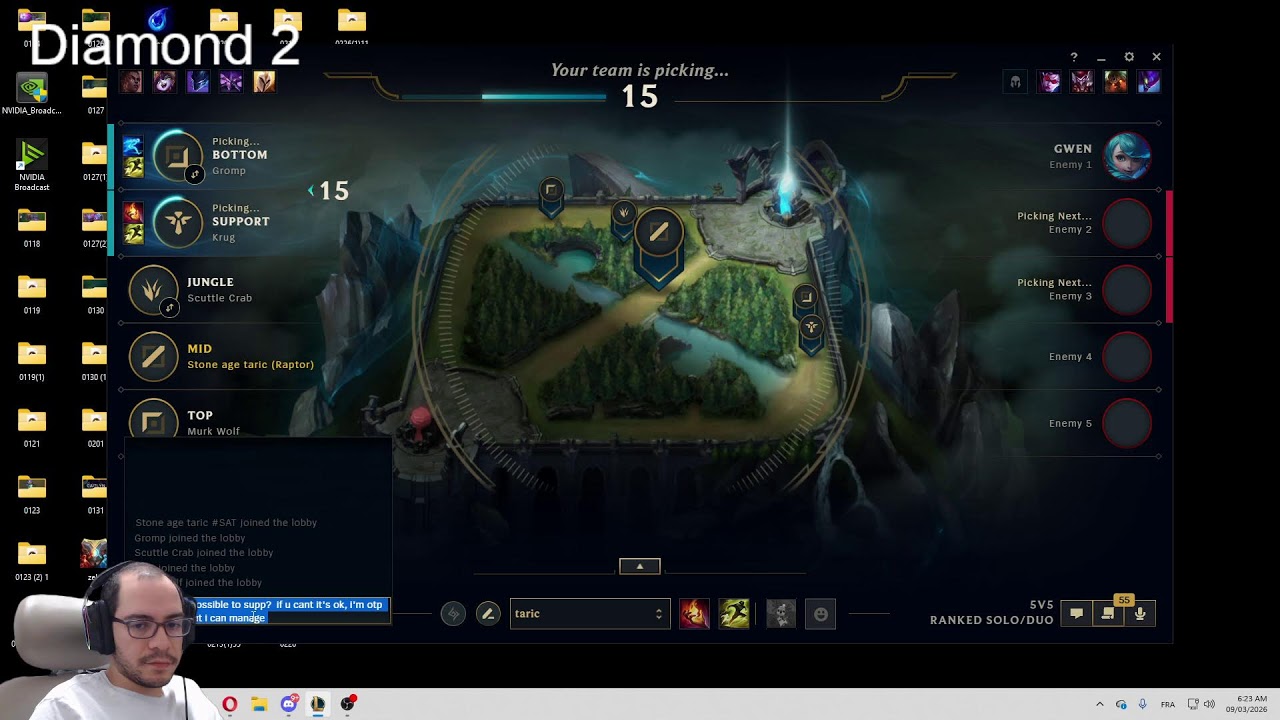Screen dimensions: 1280x720
Task: Select the Bottom role icon for Gromp
Action: pos(177,156)
